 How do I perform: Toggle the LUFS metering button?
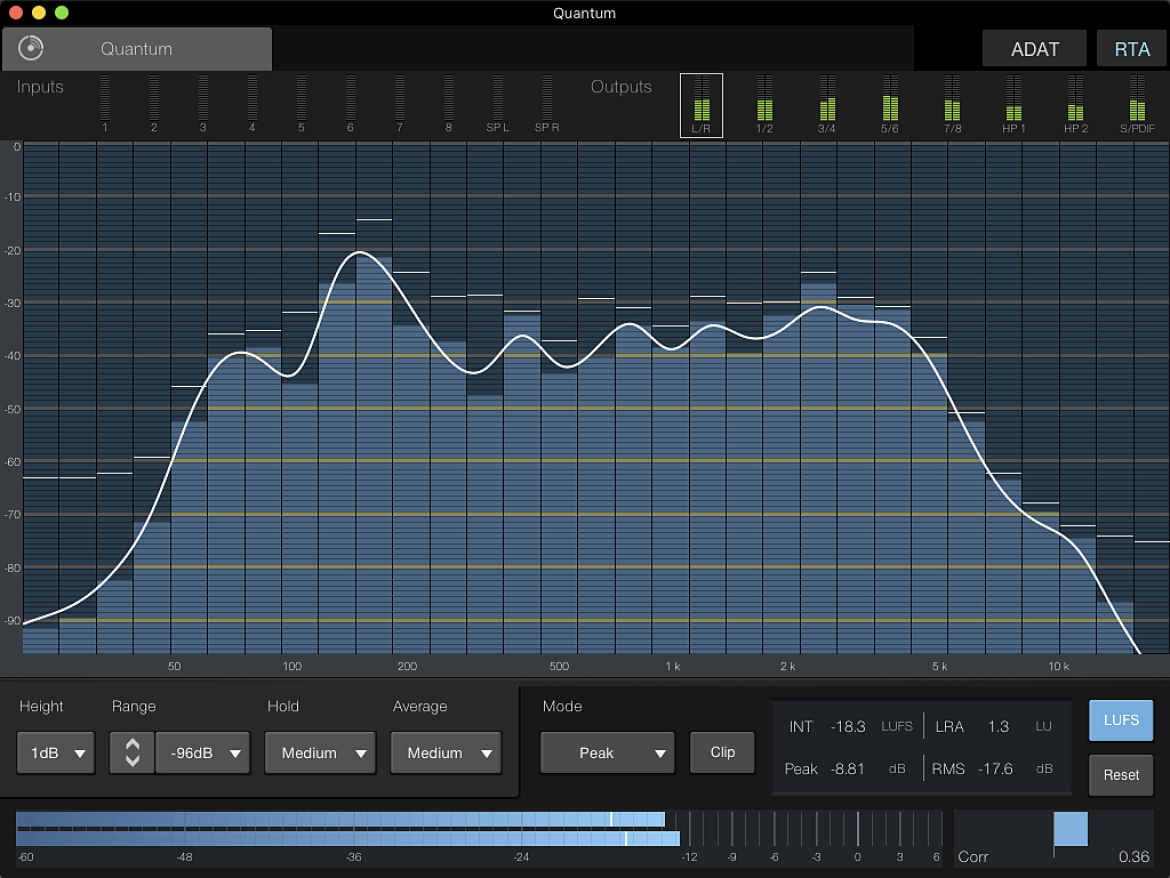[x=1121, y=720]
